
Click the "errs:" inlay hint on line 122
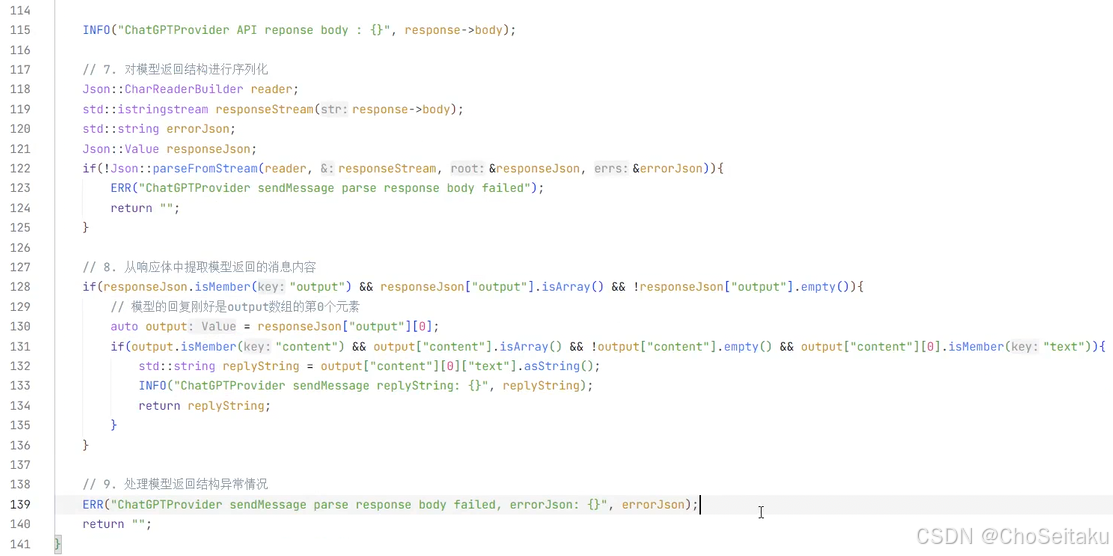tap(612, 169)
